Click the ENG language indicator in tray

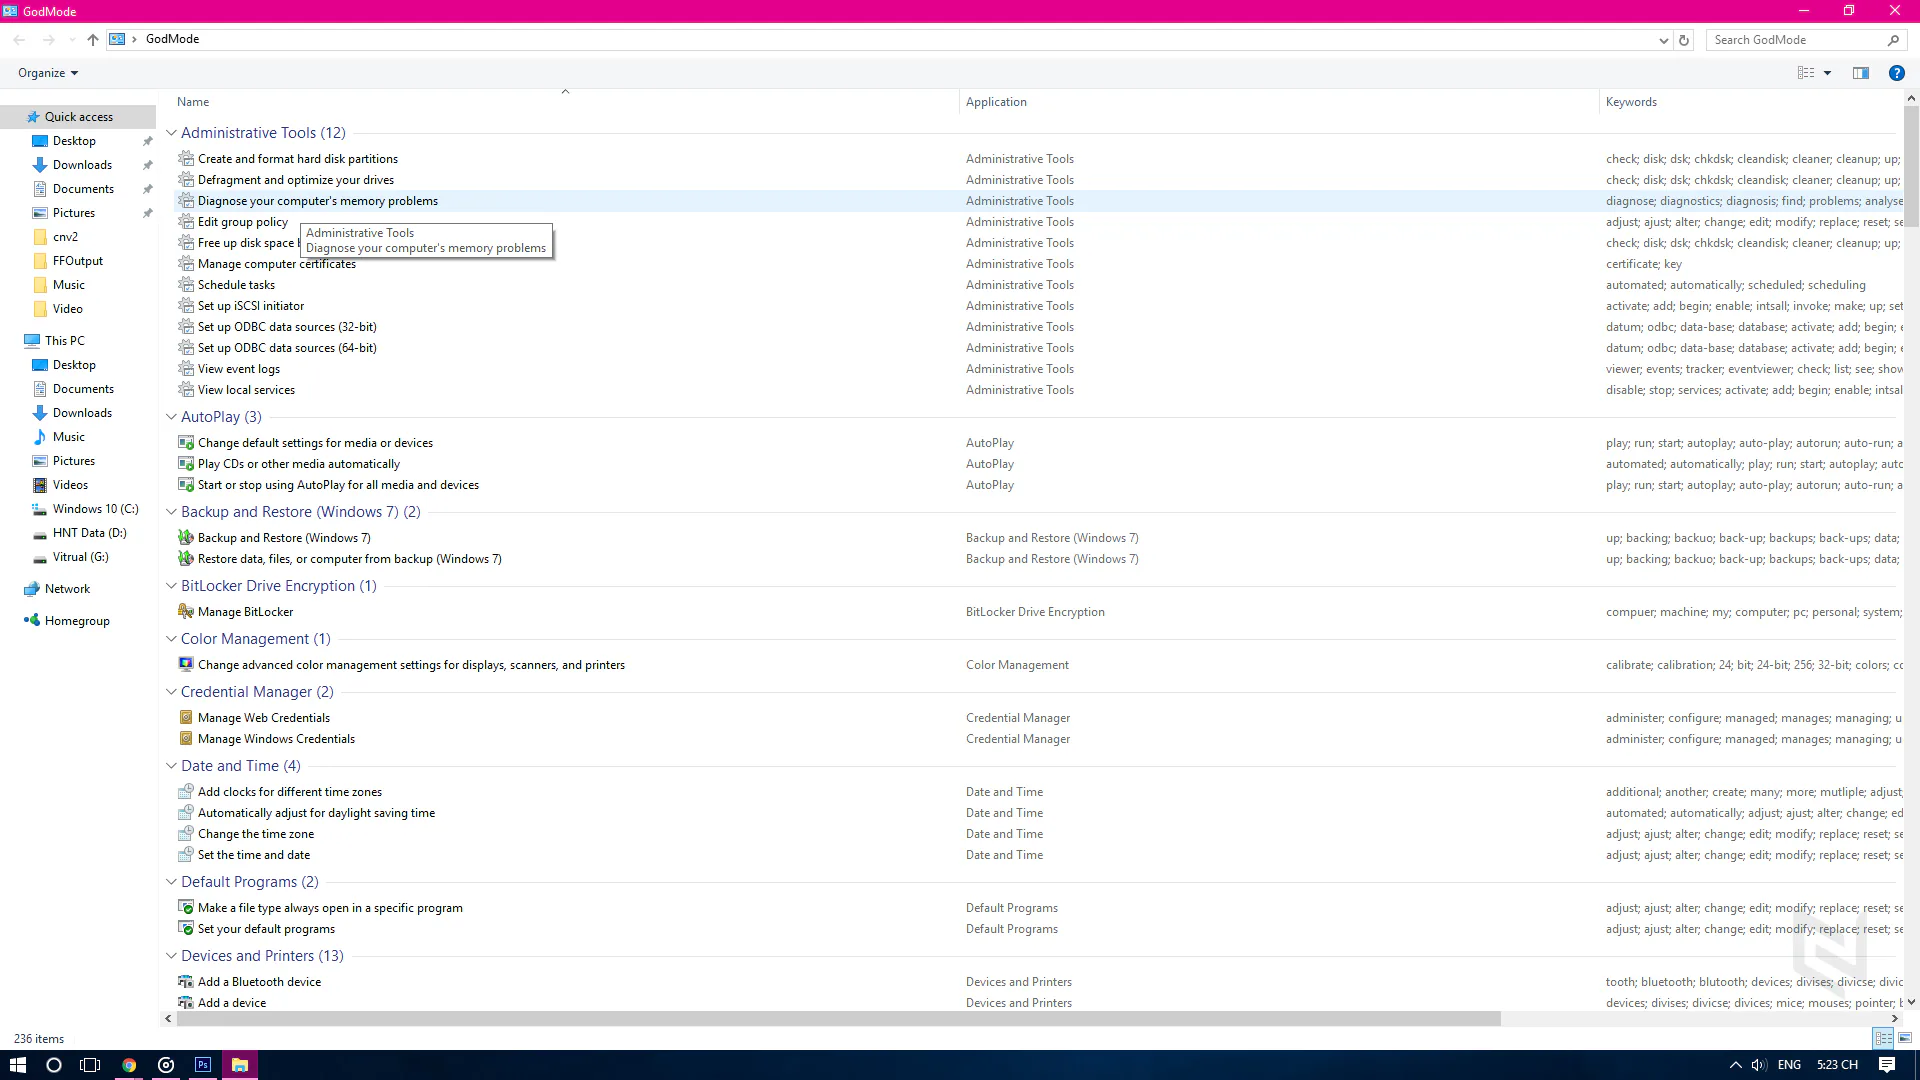pos(1789,1065)
